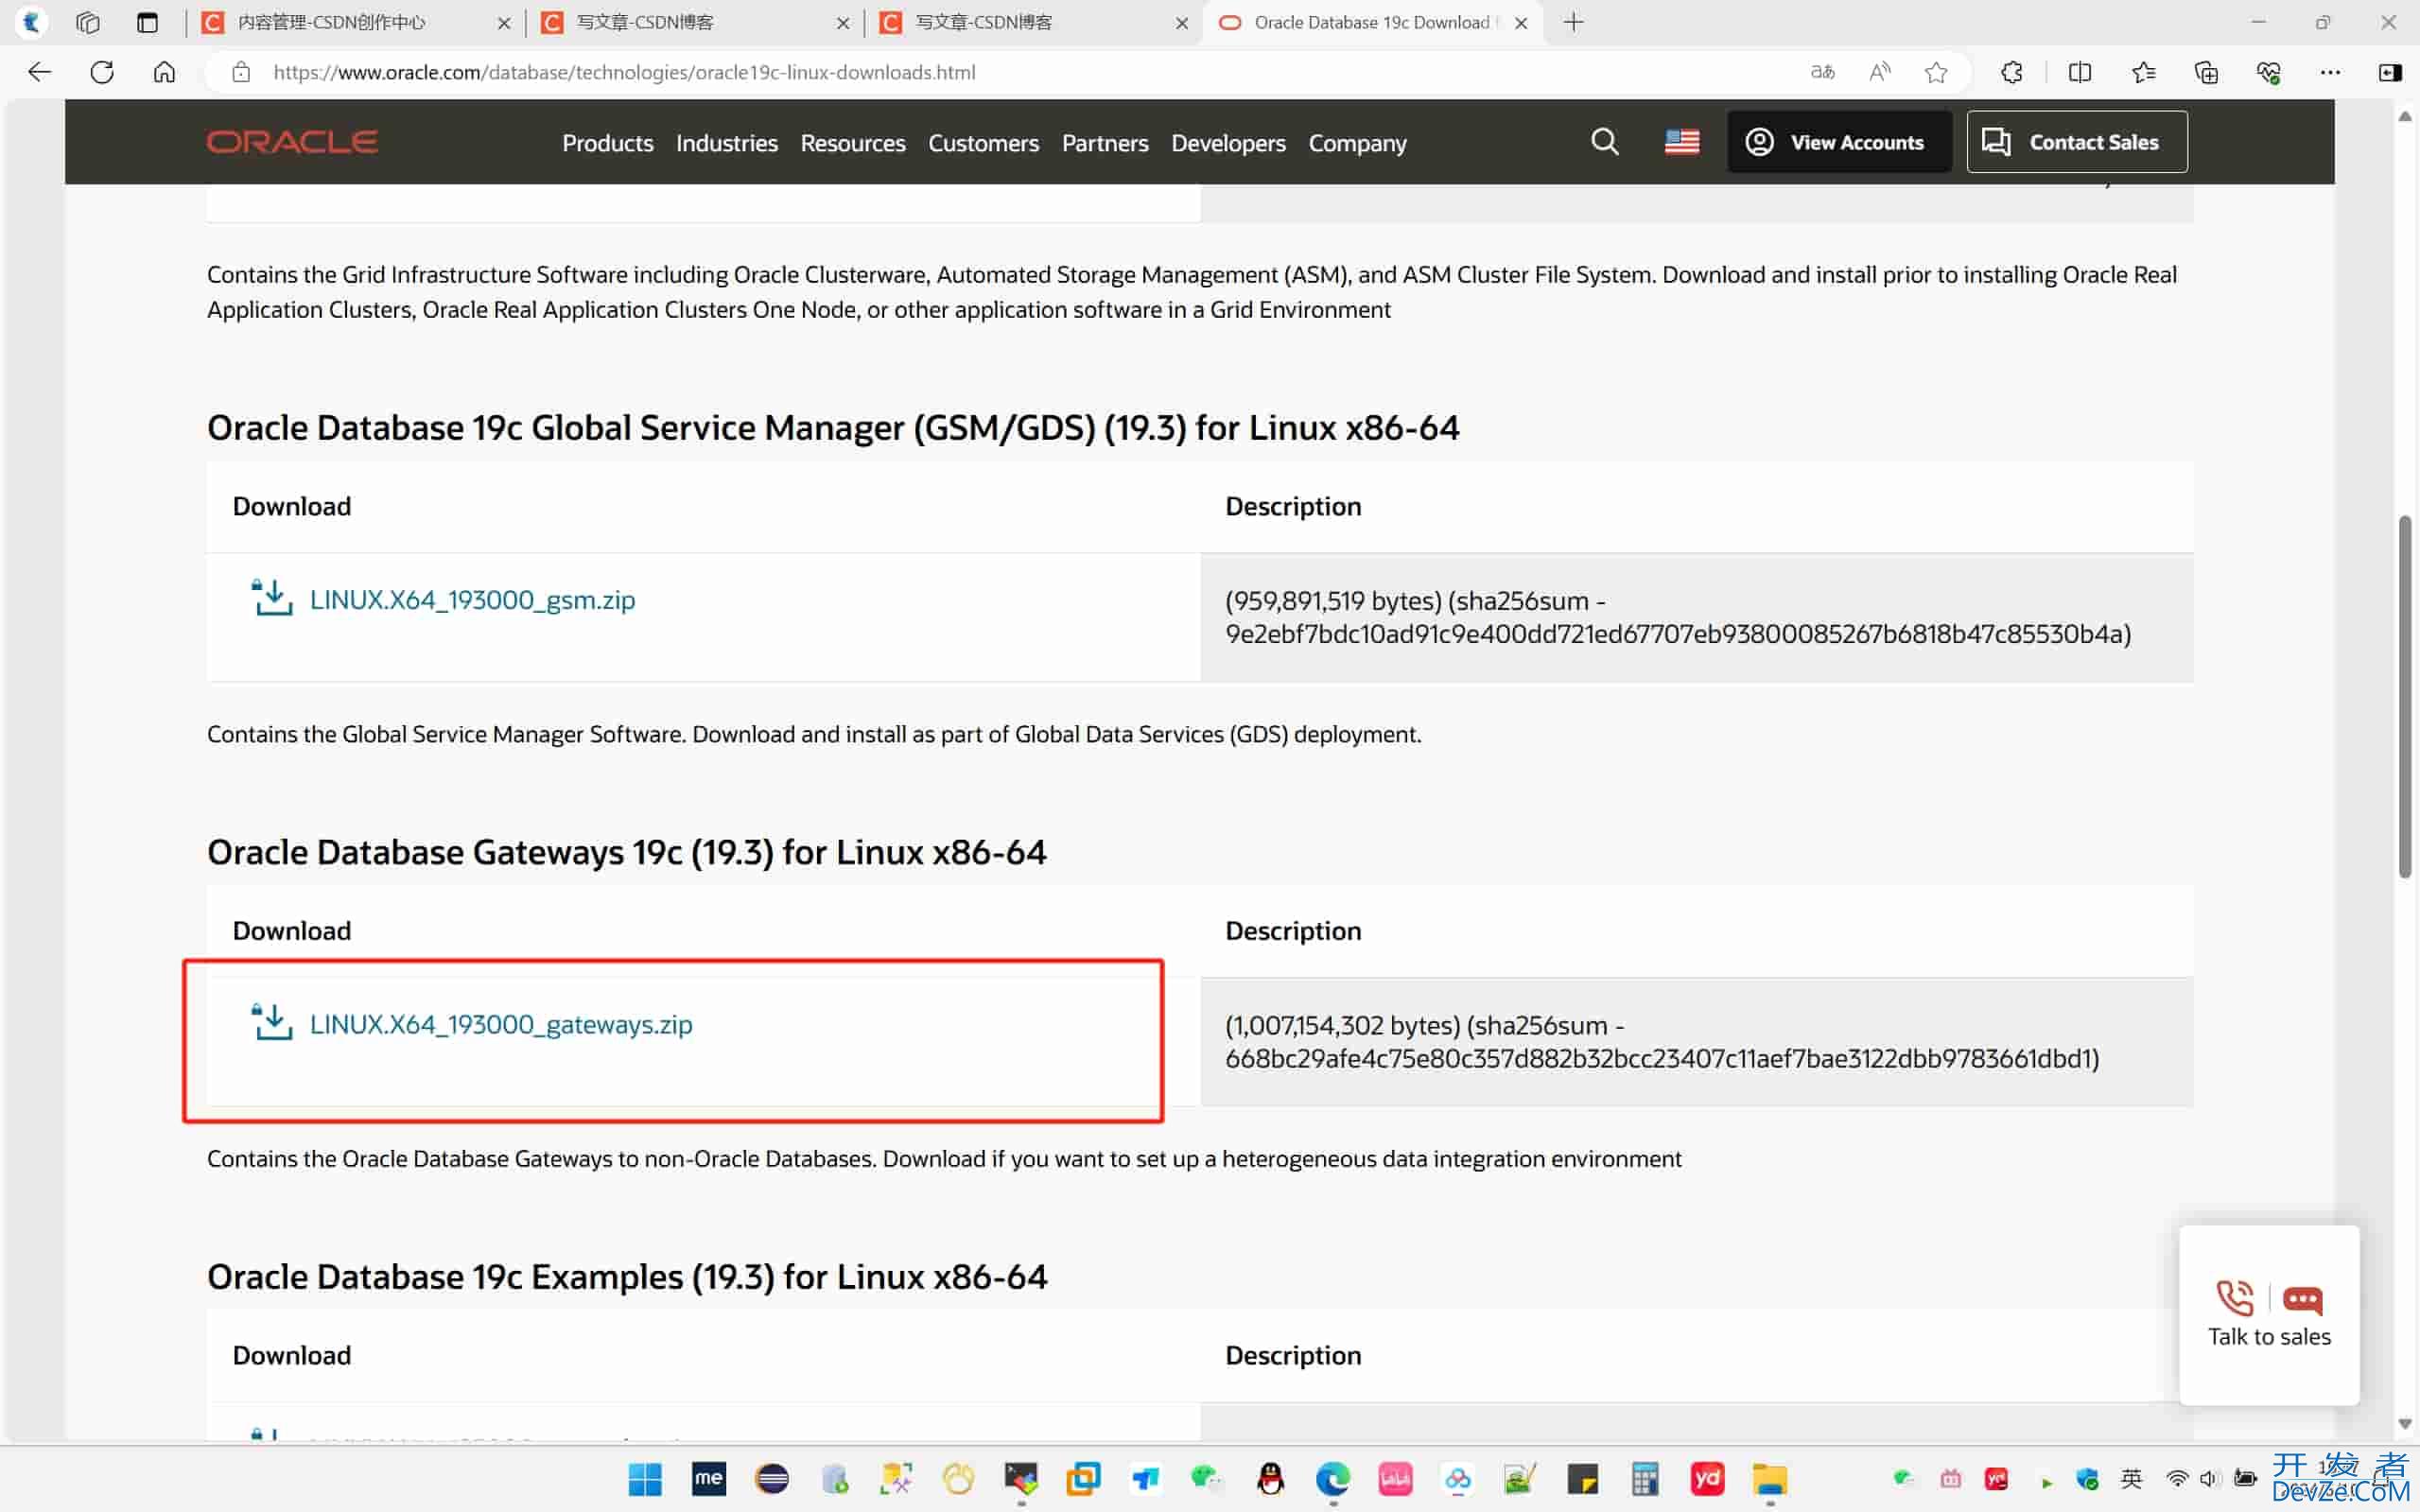The width and height of the screenshot is (2420, 1512).
Task: Toggle the Edge sidebar icon
Action: (2390, 72)
